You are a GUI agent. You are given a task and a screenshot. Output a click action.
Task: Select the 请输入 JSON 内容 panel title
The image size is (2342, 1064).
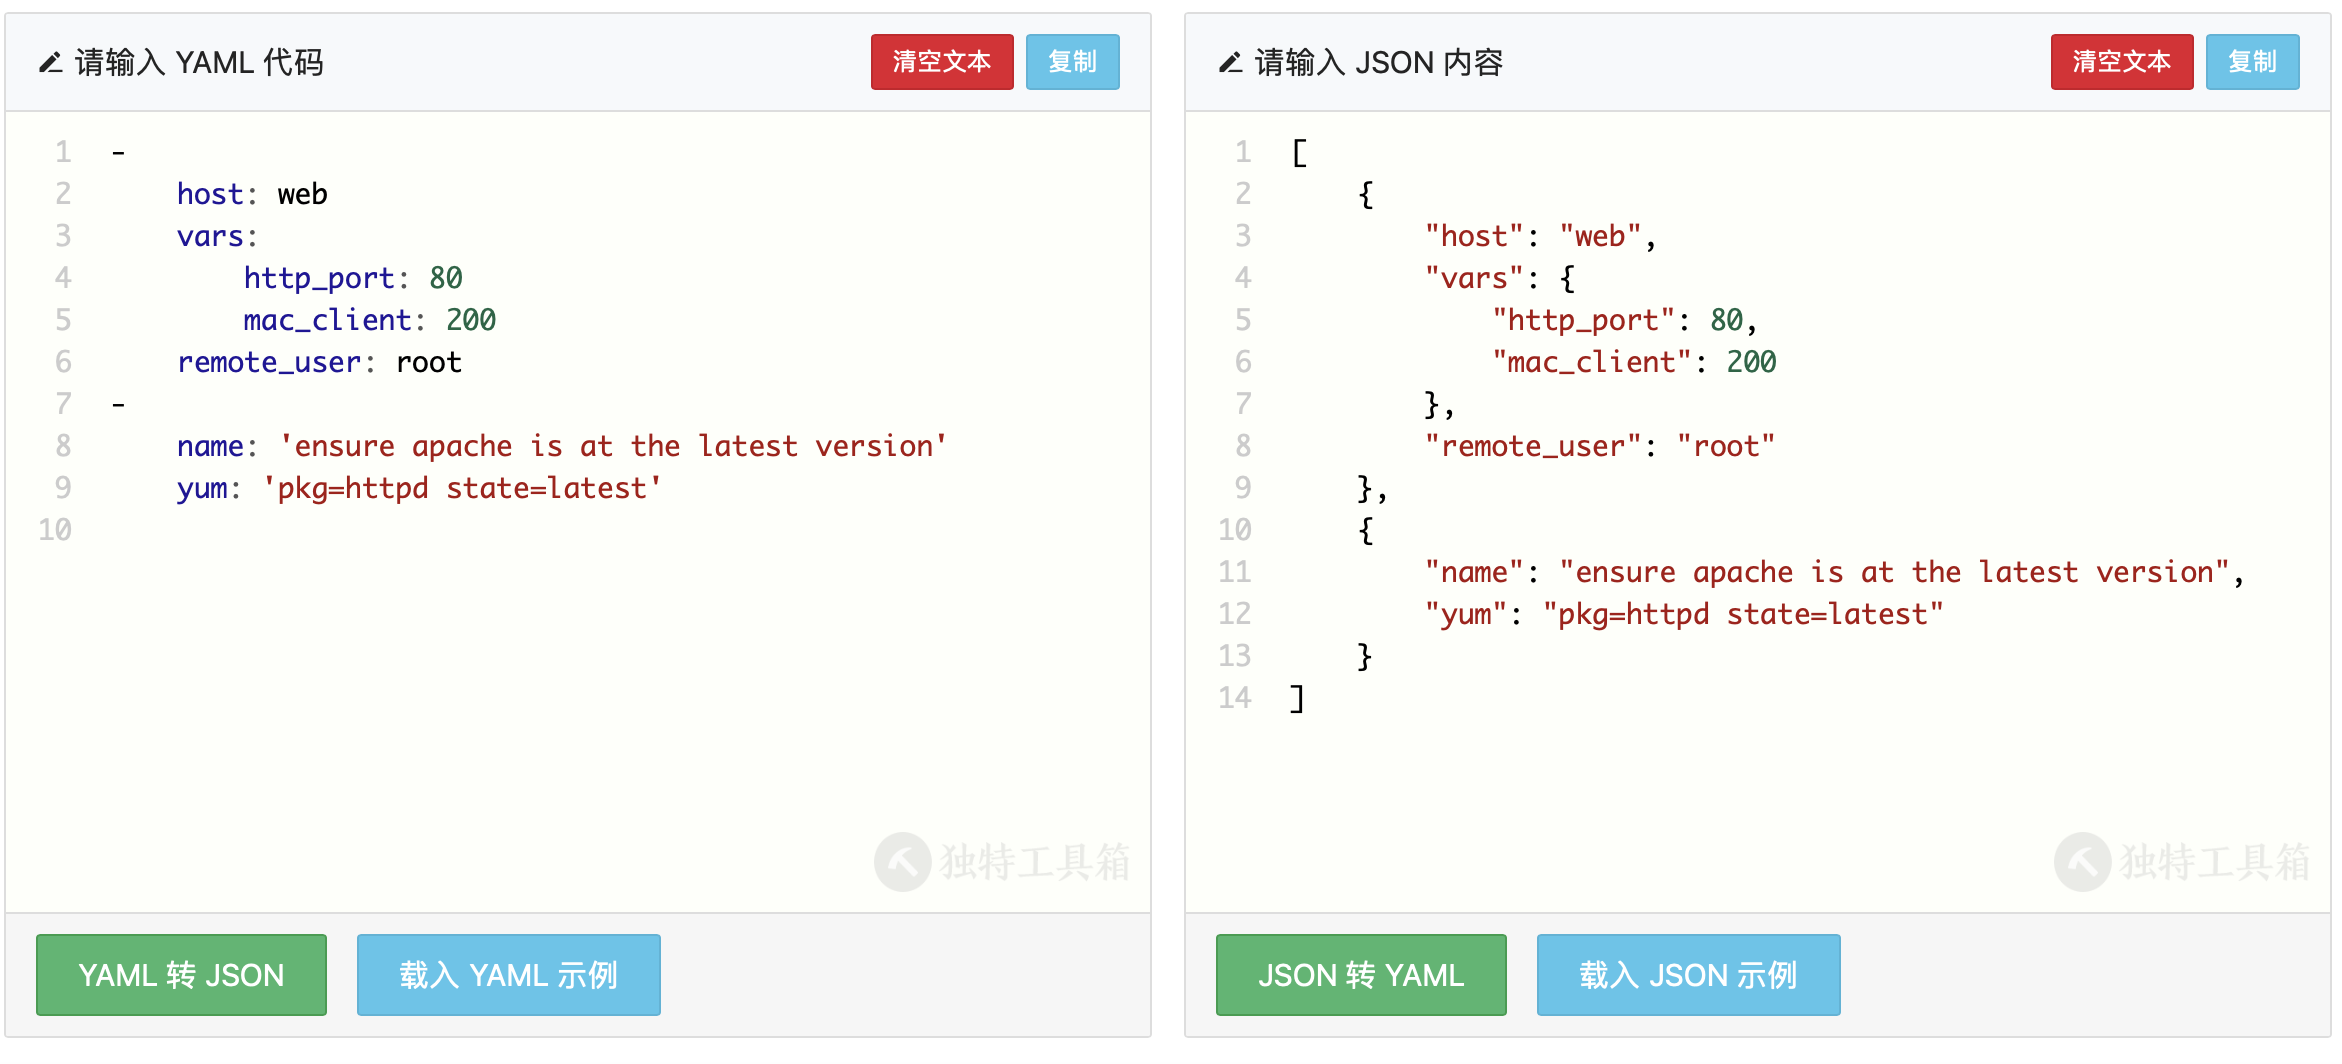[1379, 63]
